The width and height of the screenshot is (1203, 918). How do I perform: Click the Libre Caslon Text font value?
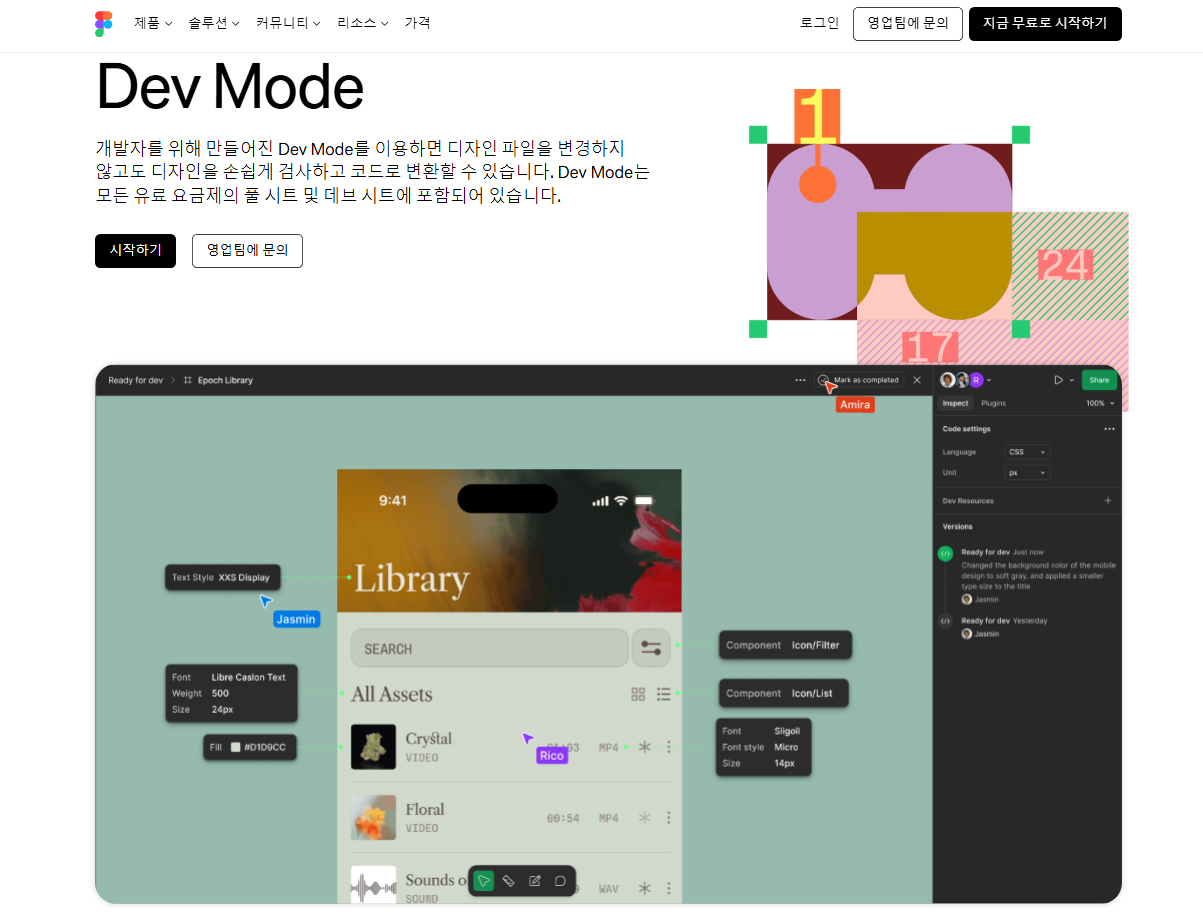pos(248,677)
